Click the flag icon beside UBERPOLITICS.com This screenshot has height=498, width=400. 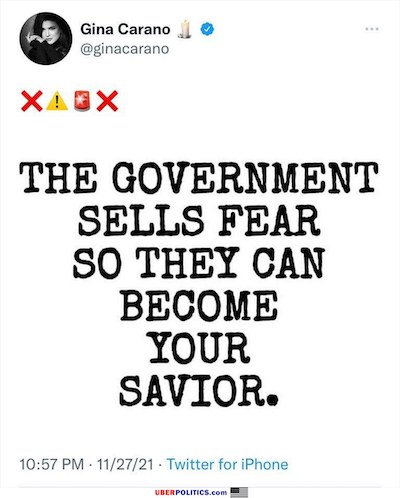coord(239,492)
